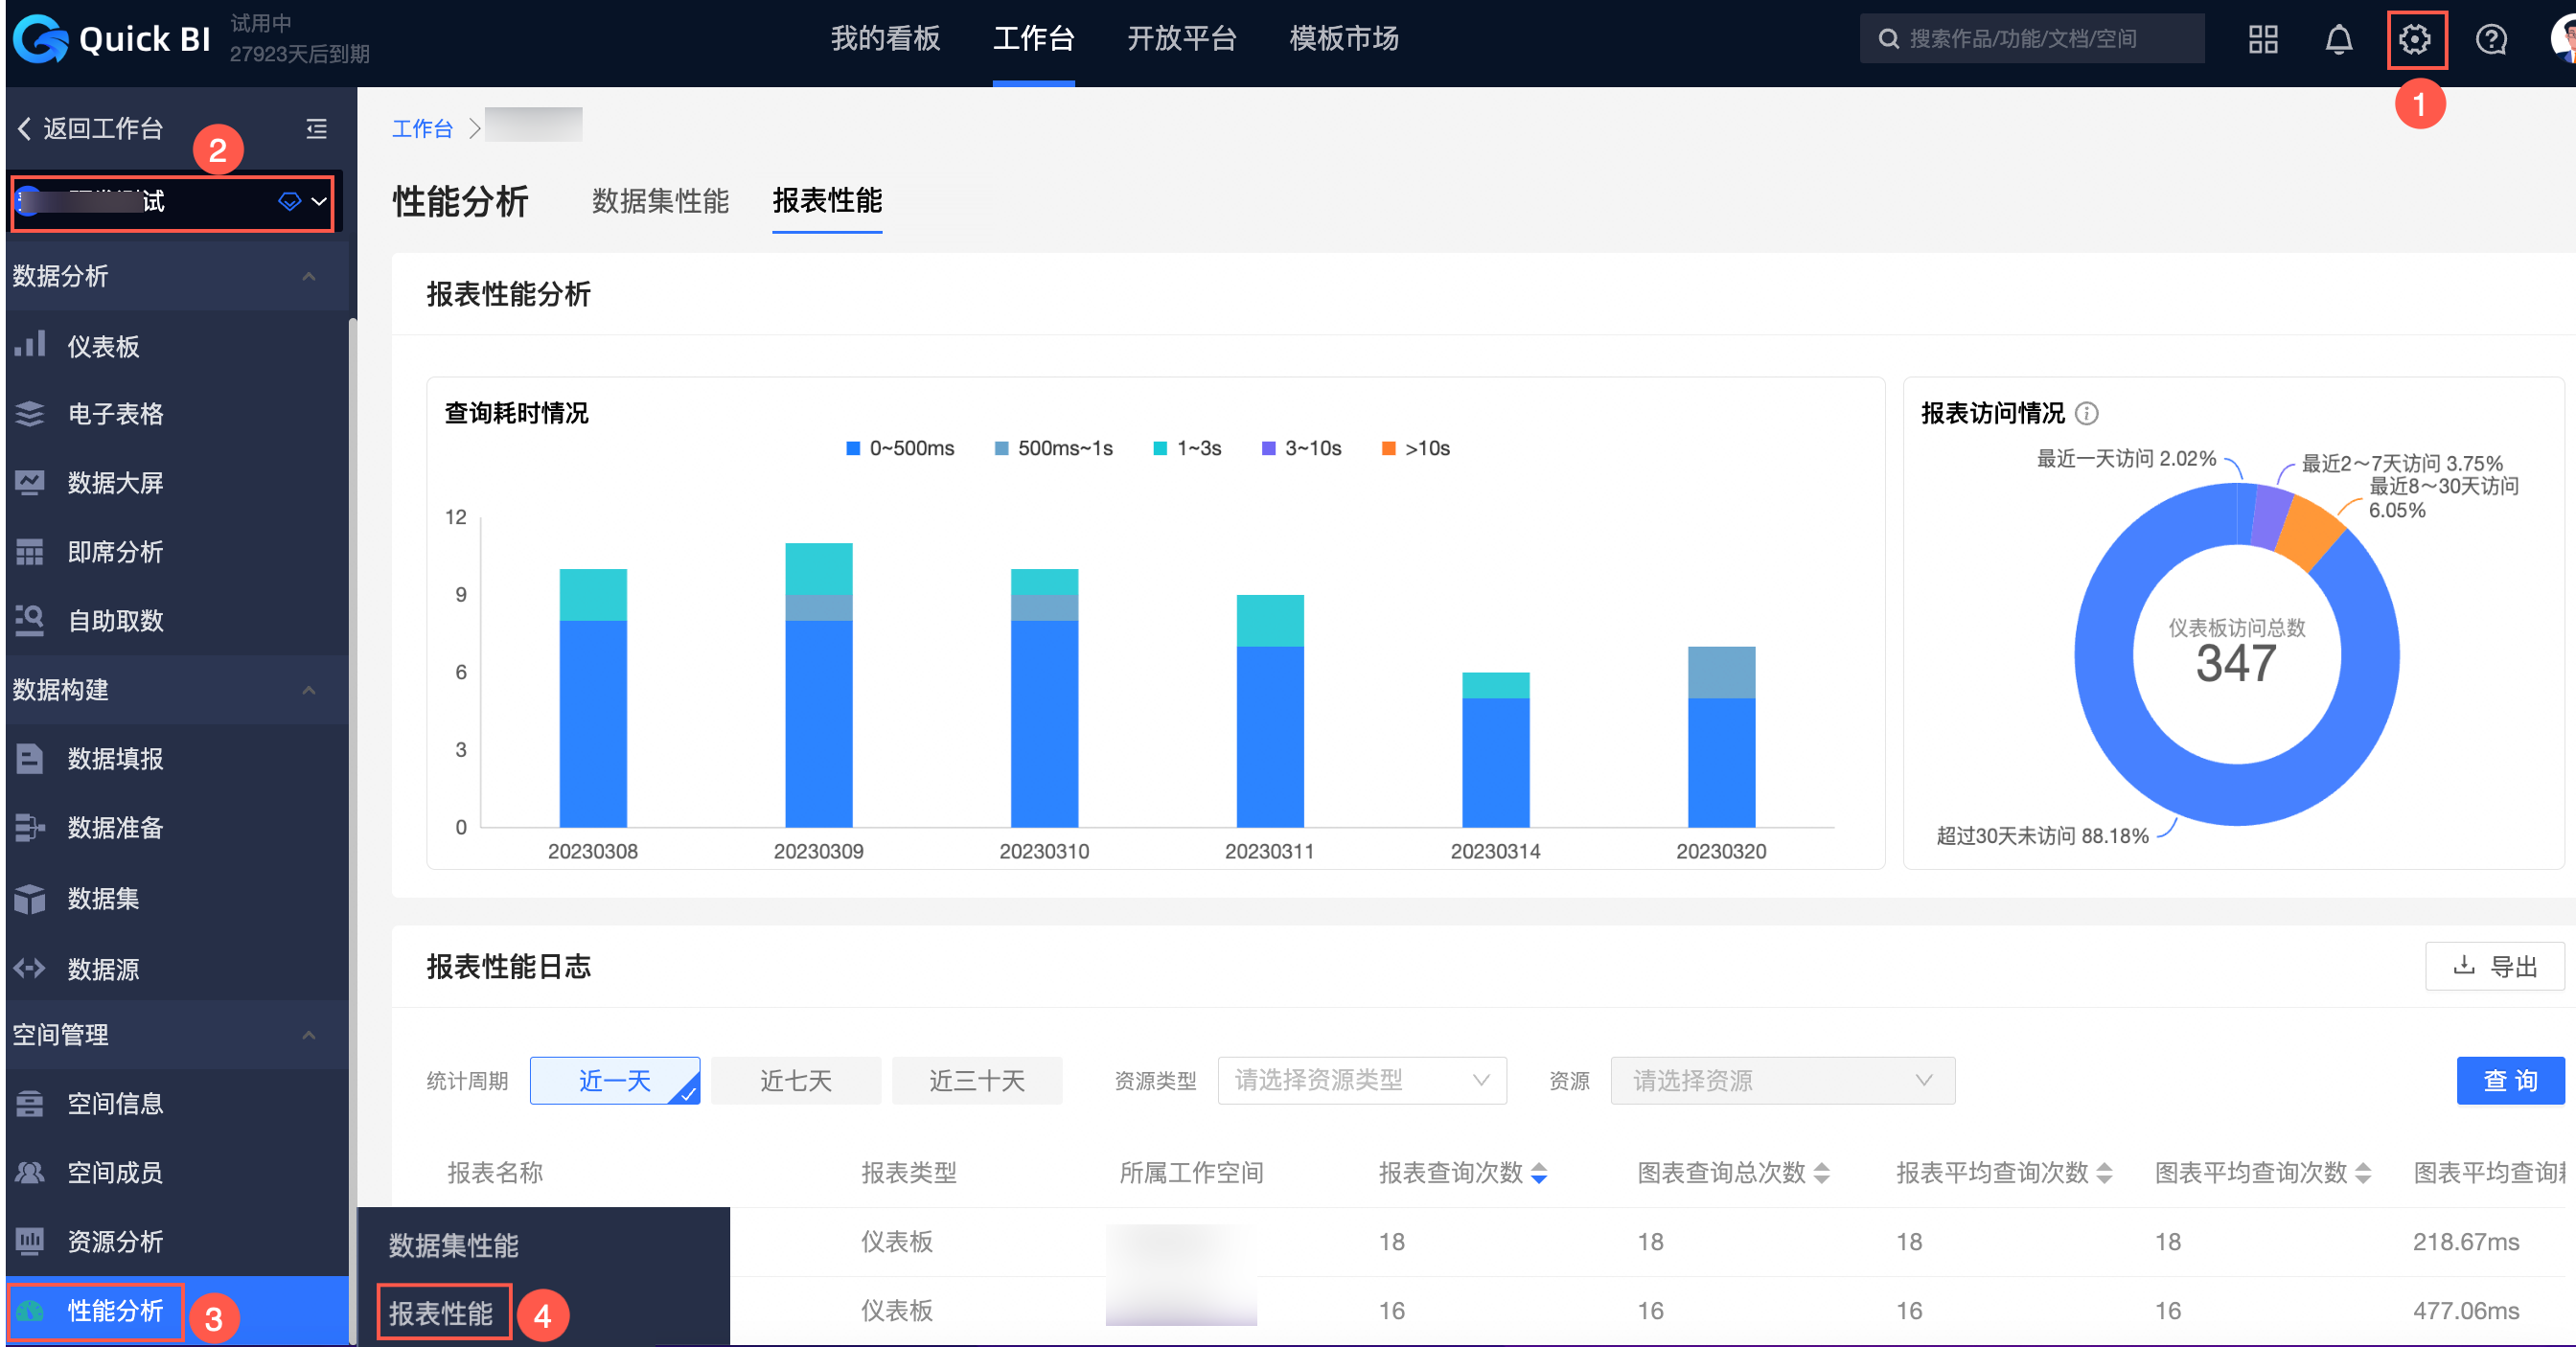
Task: Toggle the 500ms~1s legend series
Action: pyautogui.click(x=1054, y=448)
